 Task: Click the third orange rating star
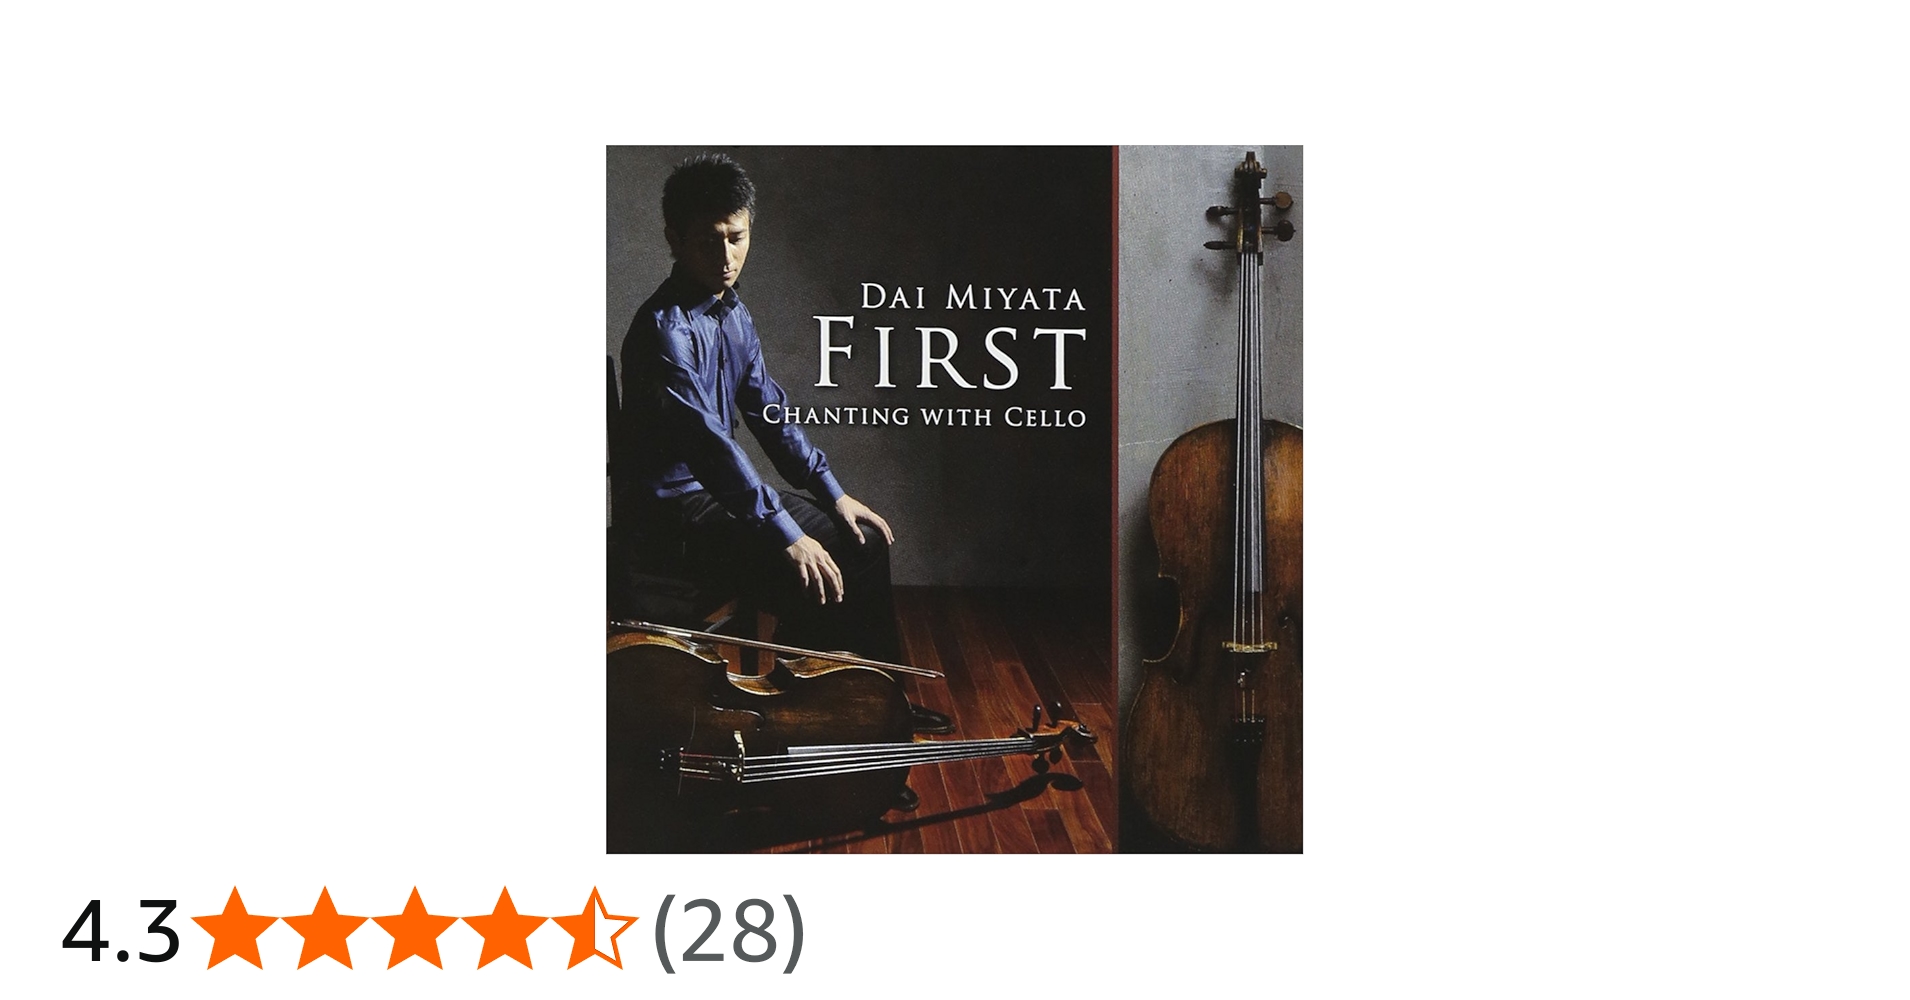414,929
